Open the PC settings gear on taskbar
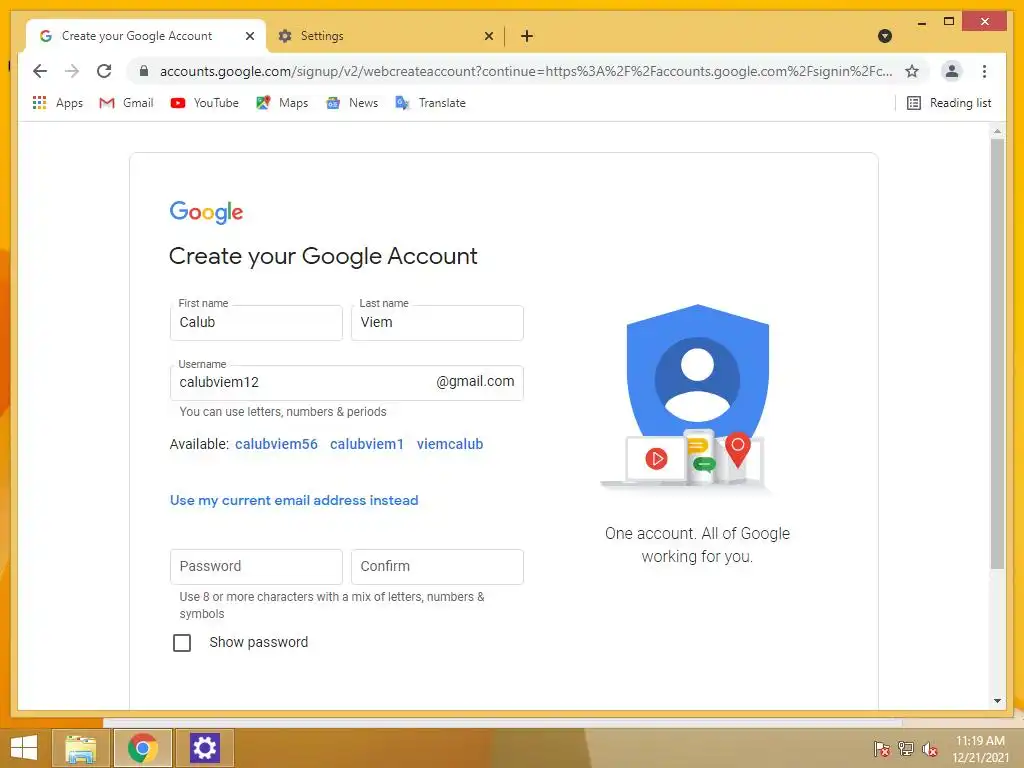1024x768 pixels. [204, 748]
